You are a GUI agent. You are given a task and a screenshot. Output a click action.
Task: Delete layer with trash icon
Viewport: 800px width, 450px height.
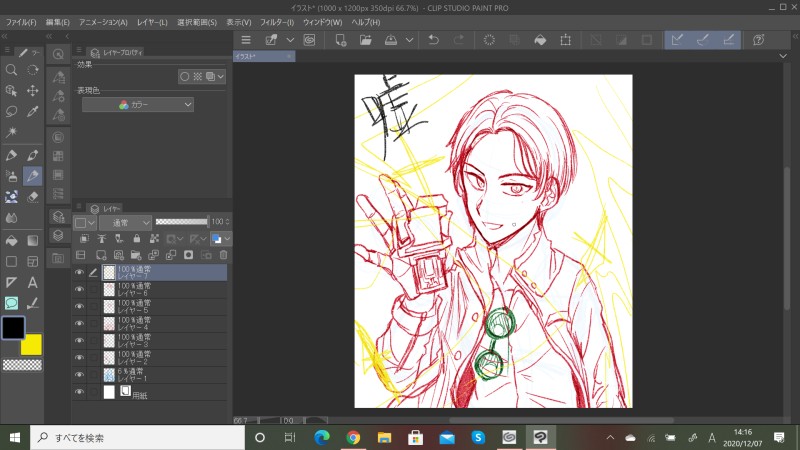tap(223, 255)
